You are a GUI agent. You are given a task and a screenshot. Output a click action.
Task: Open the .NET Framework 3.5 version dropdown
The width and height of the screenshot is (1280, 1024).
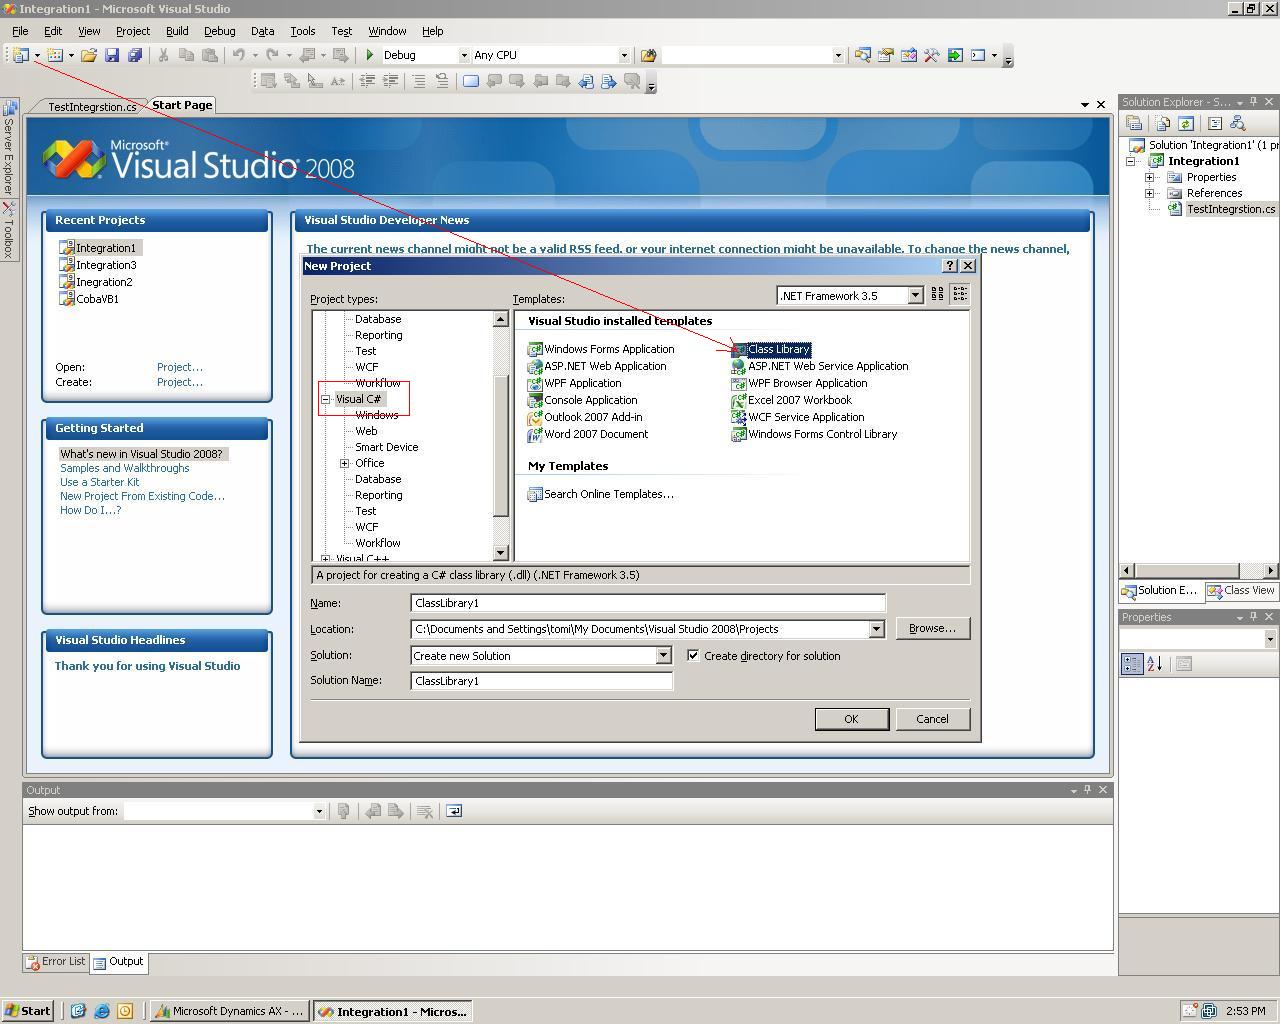click(x=914, y=295)
